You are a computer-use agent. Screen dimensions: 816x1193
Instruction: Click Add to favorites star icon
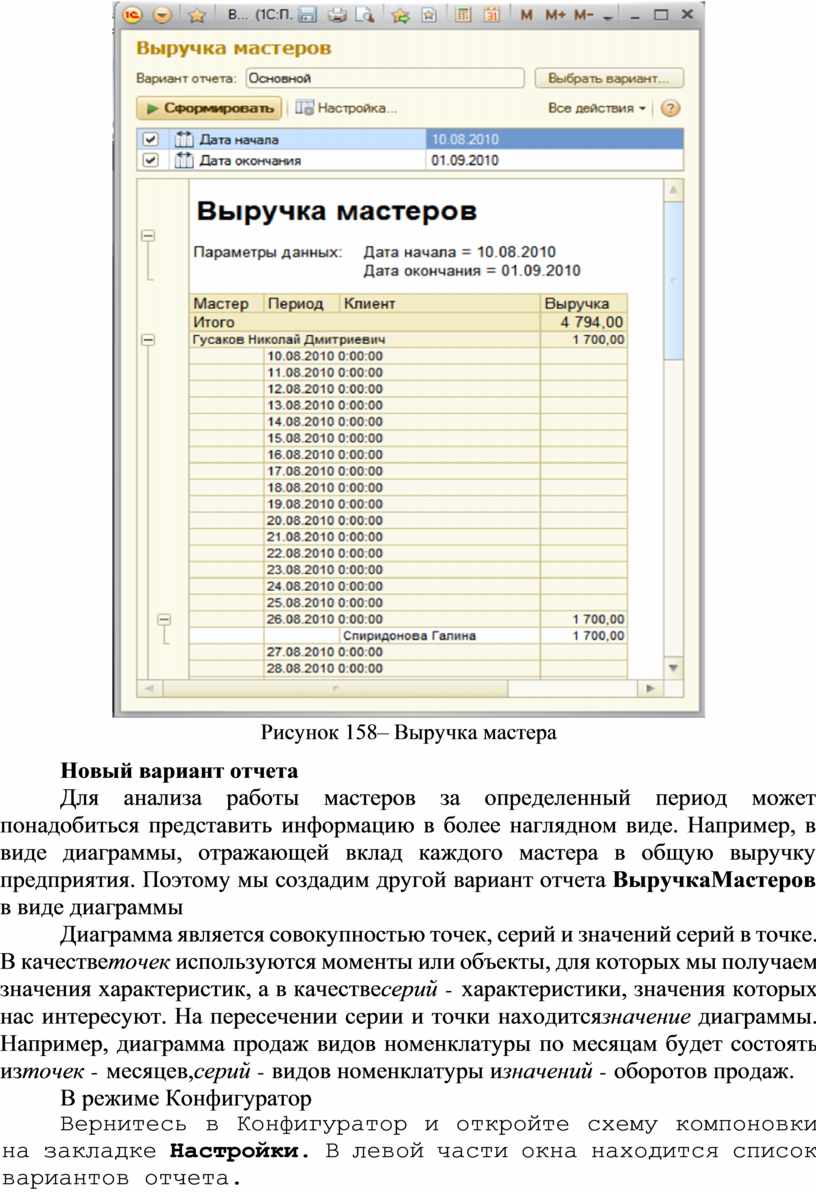401,14
